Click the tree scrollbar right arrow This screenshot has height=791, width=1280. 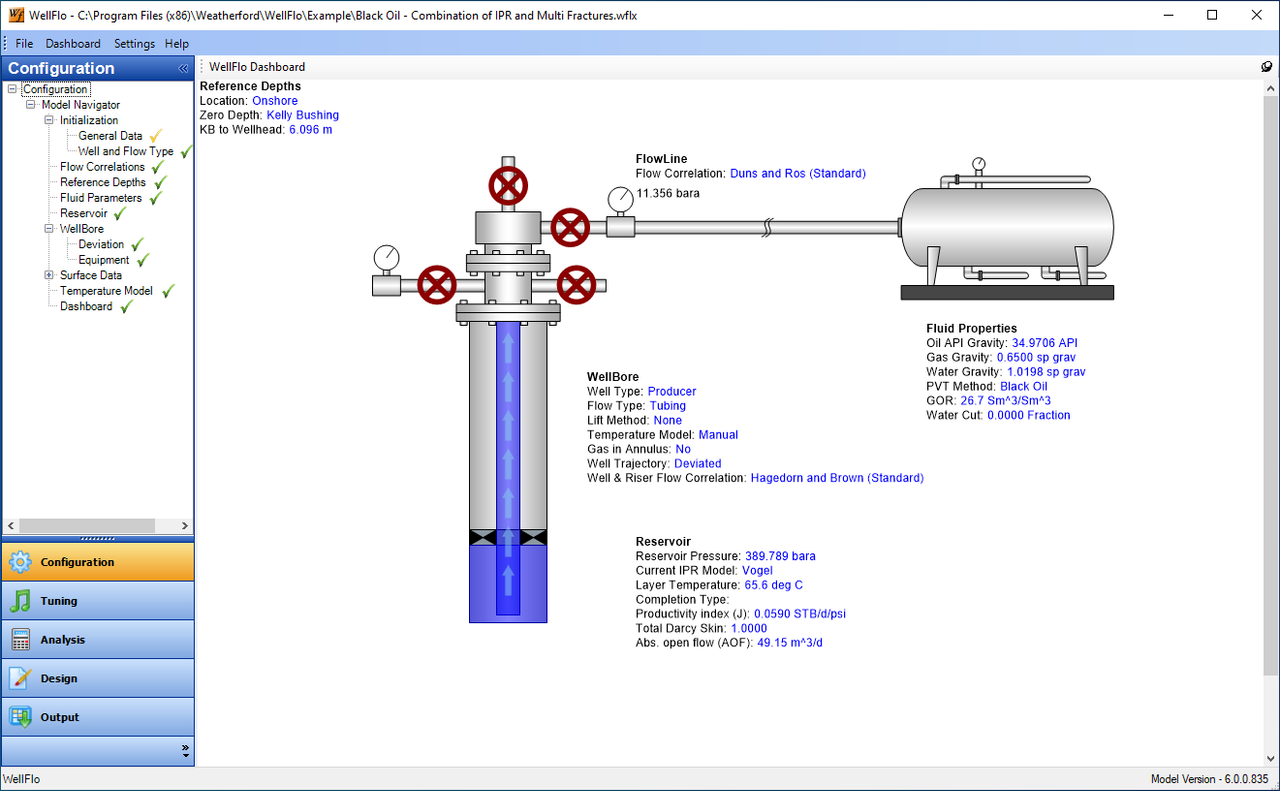185,526
